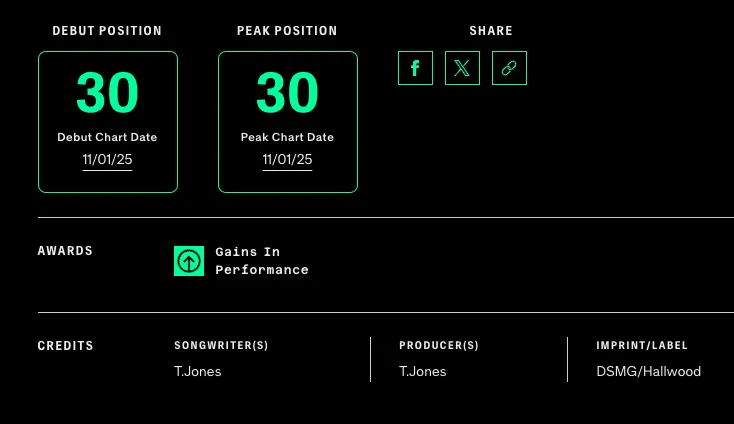
Task: Click the Credits section label
Action: (66, 346)
